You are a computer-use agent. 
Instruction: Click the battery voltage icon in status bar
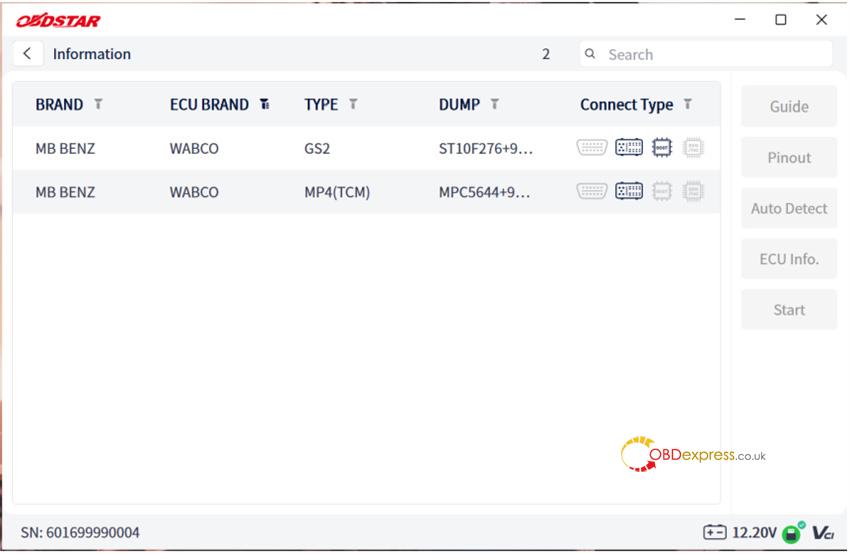tap(714, 532)
